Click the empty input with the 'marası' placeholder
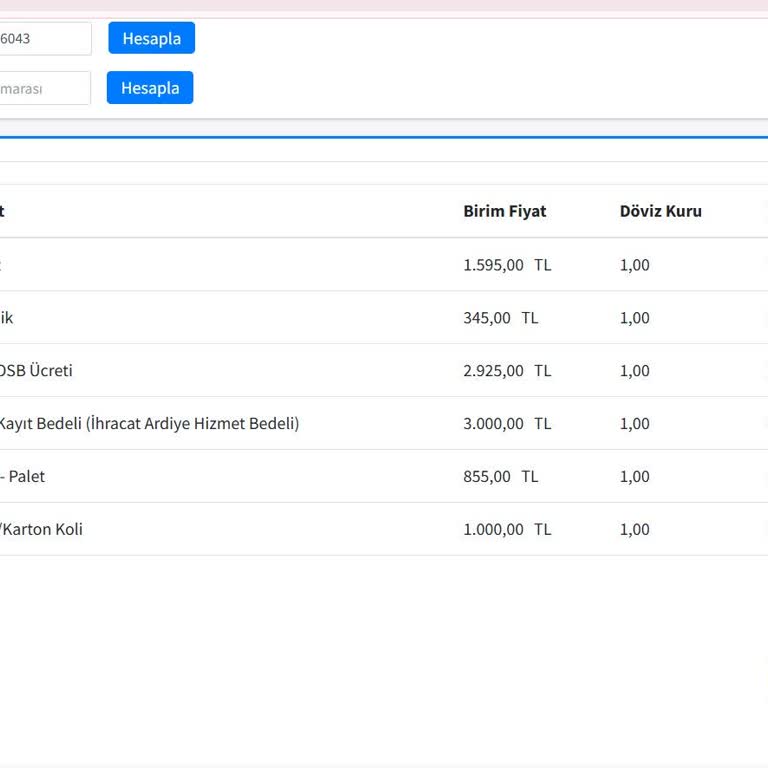This screenshot has height=768, width=768. (x=44, y=88)
